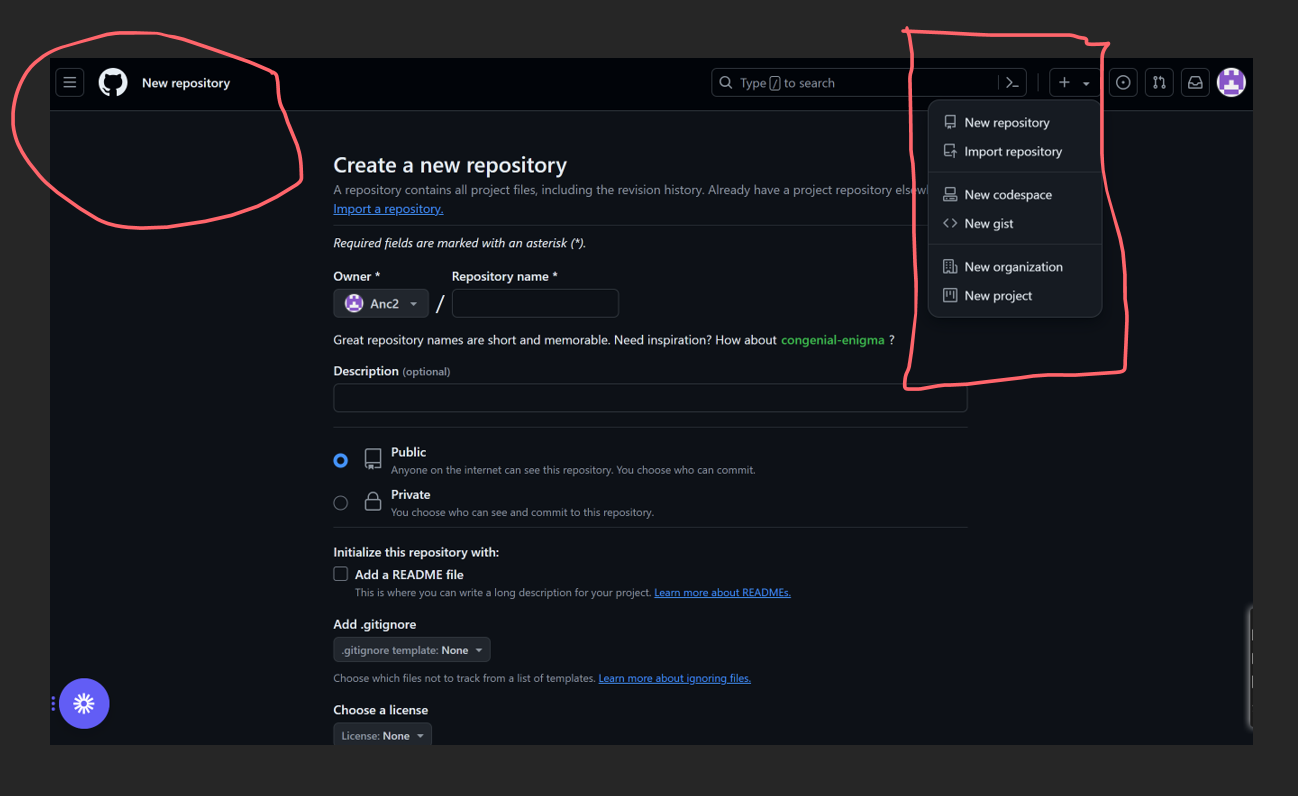1298x796 pixels.
Task: Open the user avatar menu
Action: pos(1231,83)
